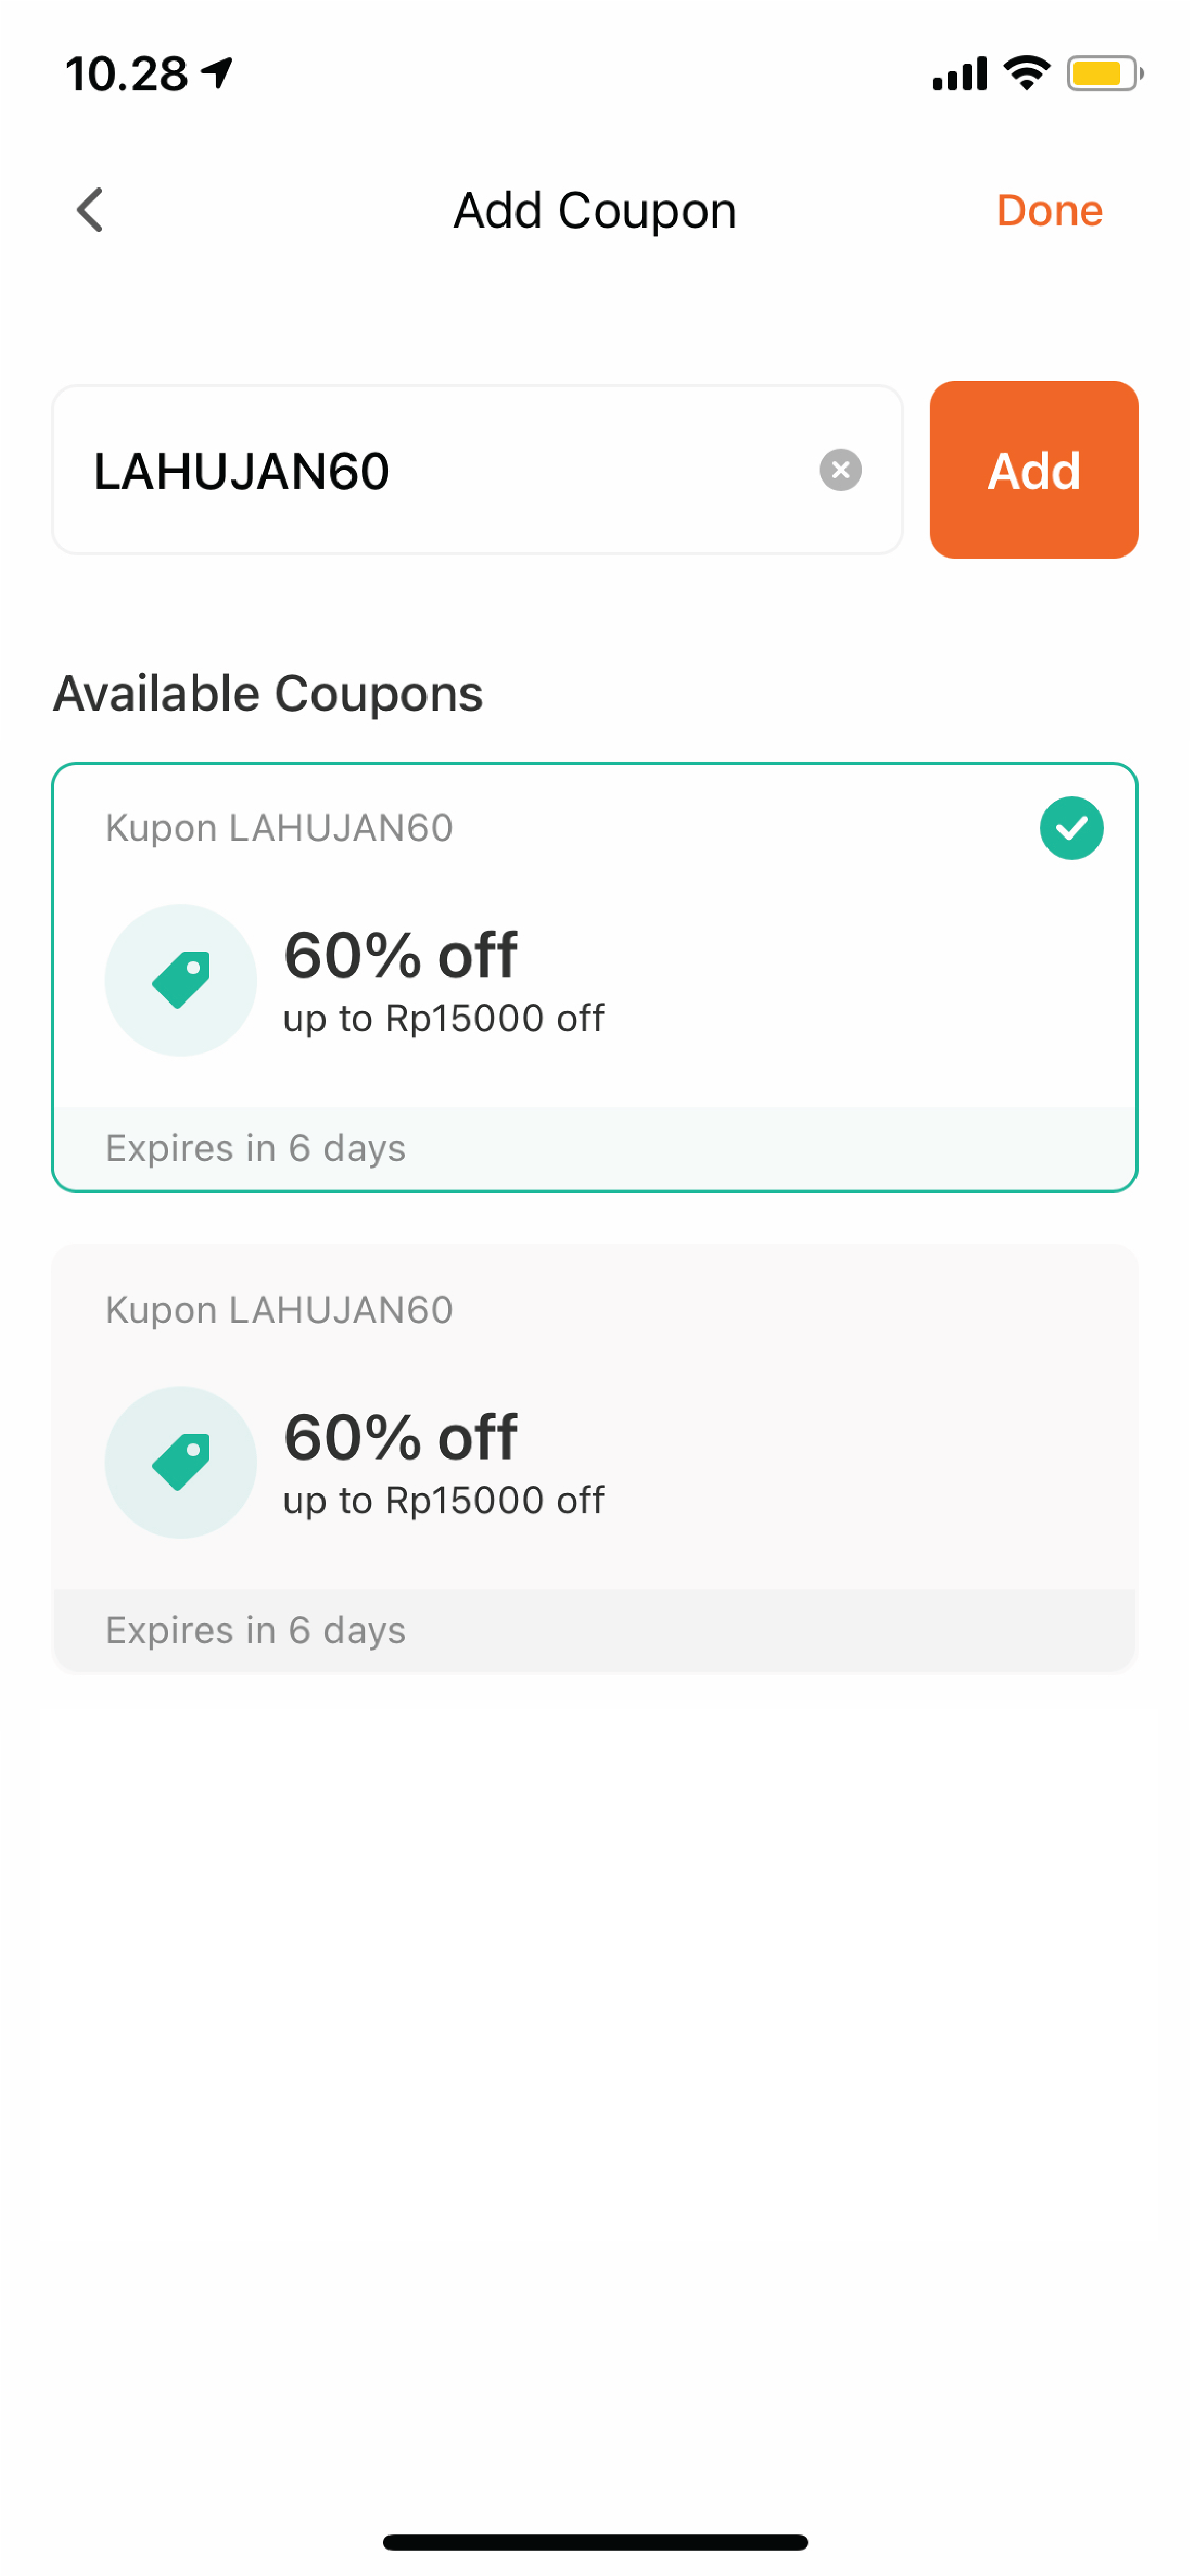Open expiry footer of the unselected coupon
Screen dimensions: 1190x2576
[595, 1630]
